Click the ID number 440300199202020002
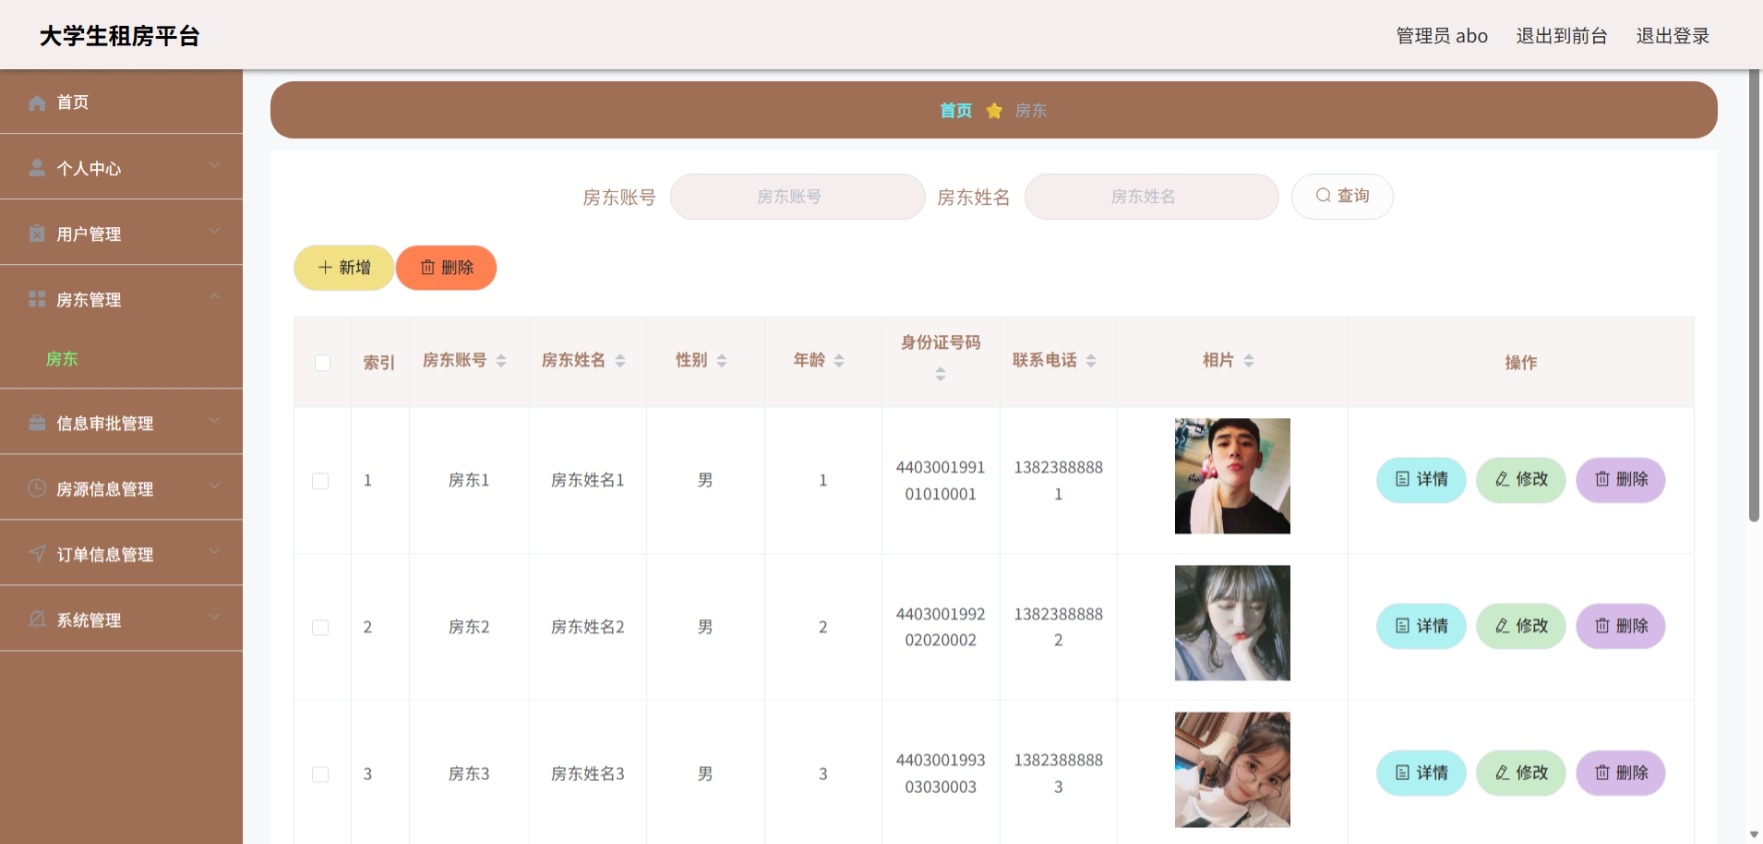The height and width of the screenshot is (844, 1763). coord(940,627)
